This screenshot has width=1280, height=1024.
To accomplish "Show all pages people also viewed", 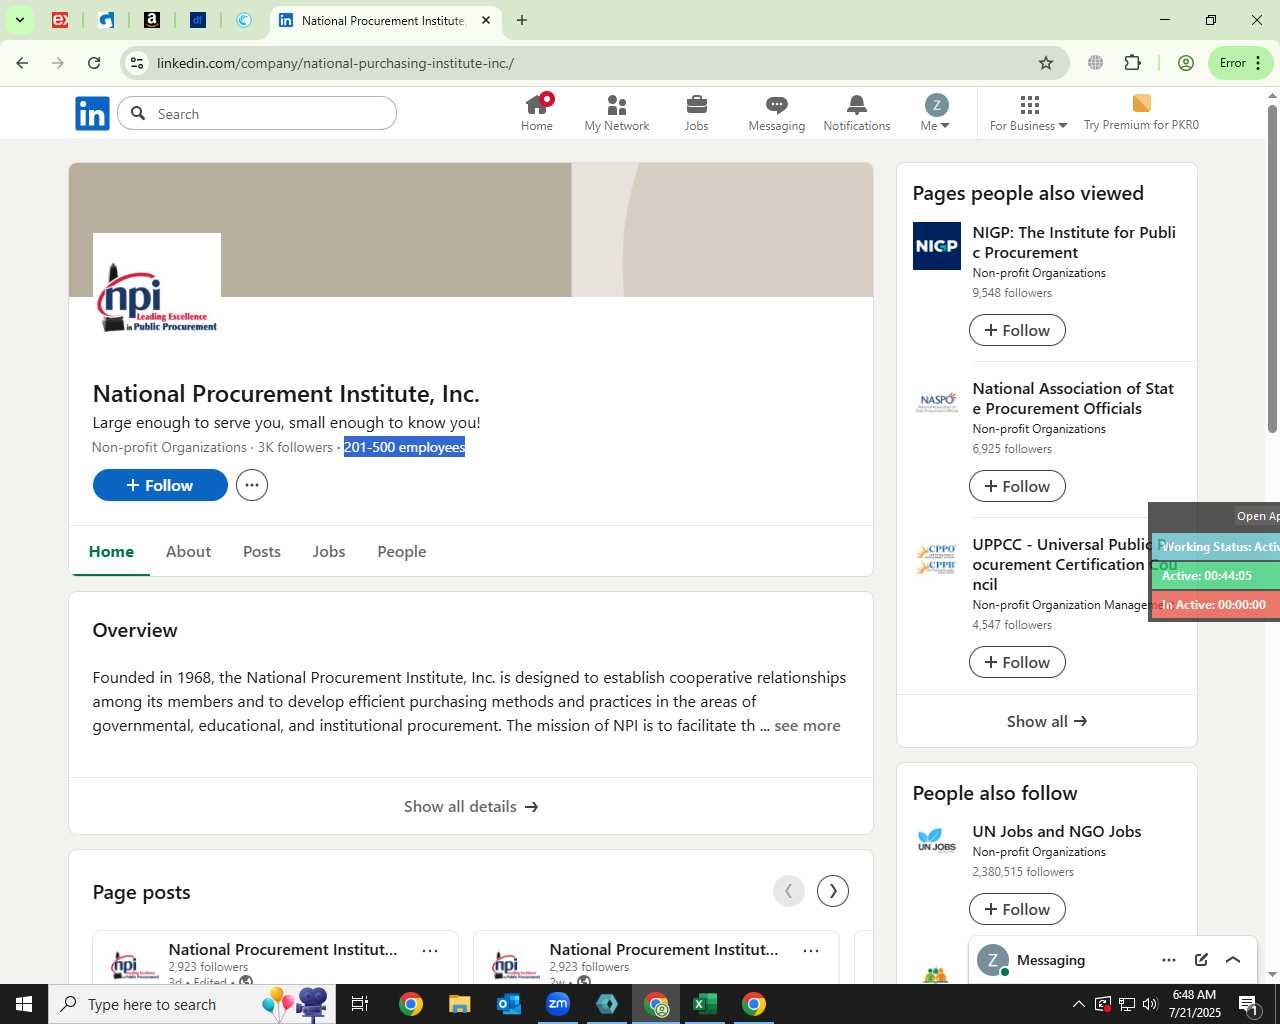I will (1046, 721).
